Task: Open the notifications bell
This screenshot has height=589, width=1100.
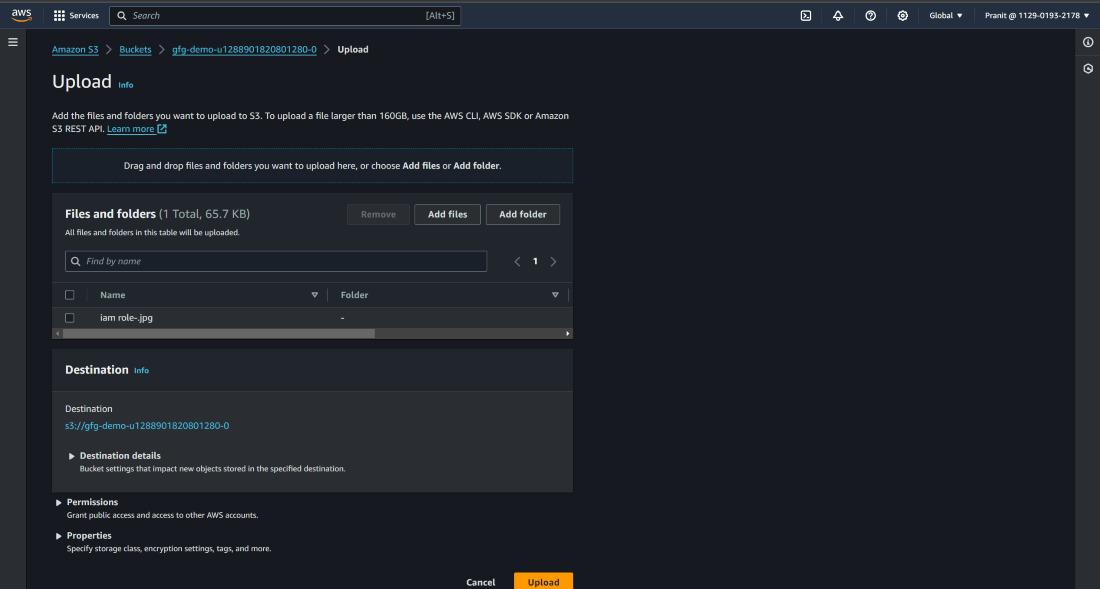Action: tap(838, 15)
